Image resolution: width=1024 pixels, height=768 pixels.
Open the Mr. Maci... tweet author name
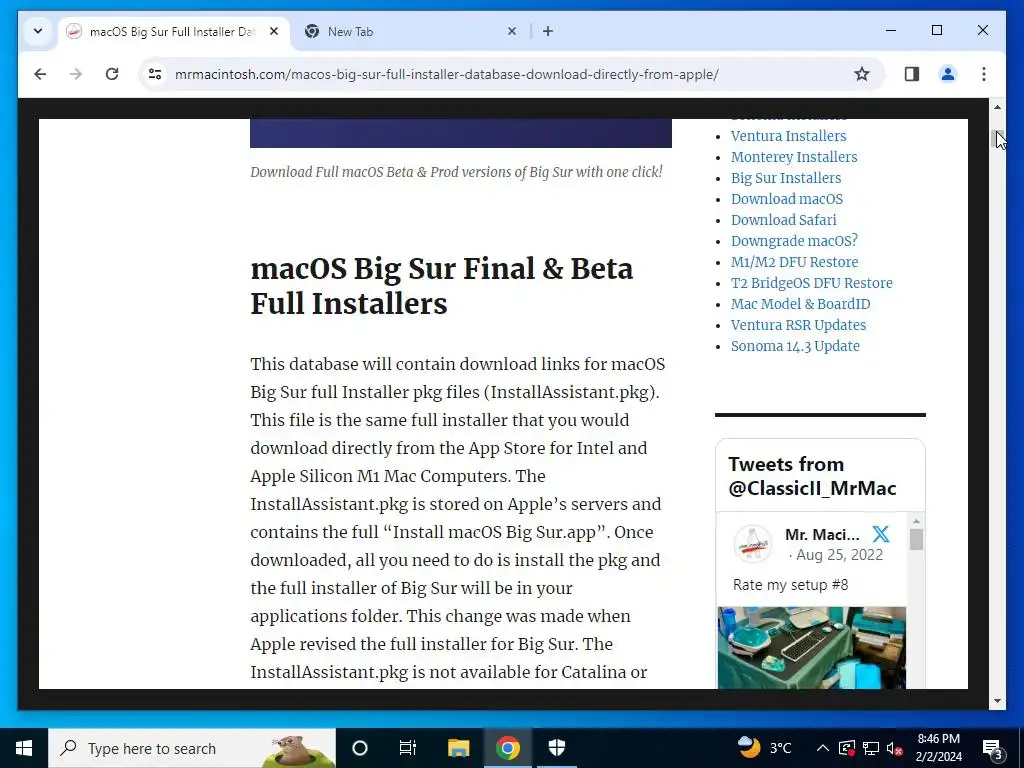click(822, 534)
